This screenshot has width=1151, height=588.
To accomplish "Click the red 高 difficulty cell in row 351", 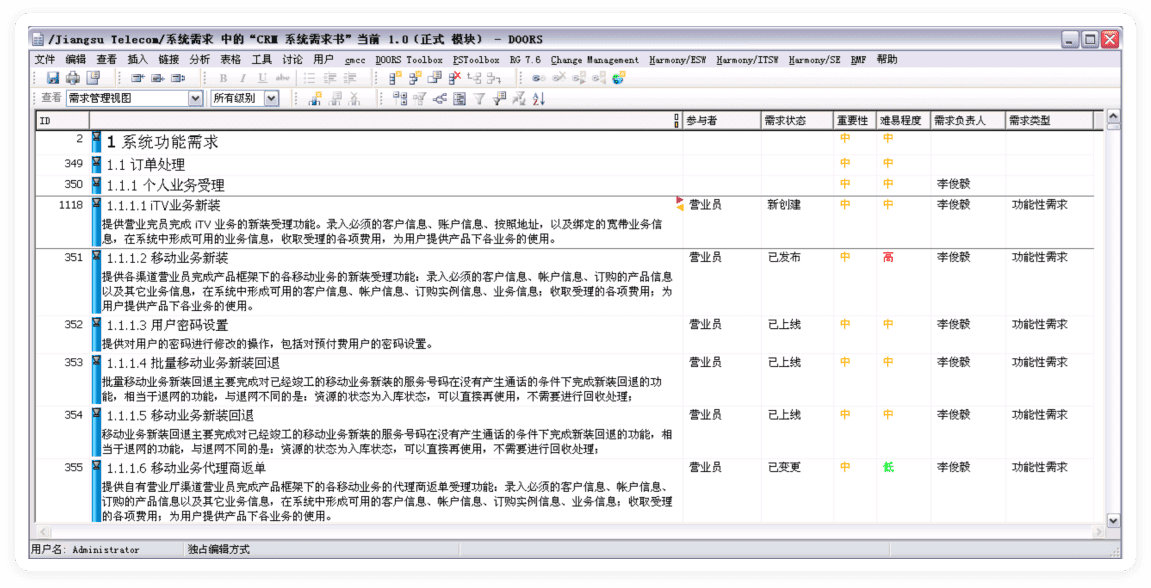I will point(888,257).
